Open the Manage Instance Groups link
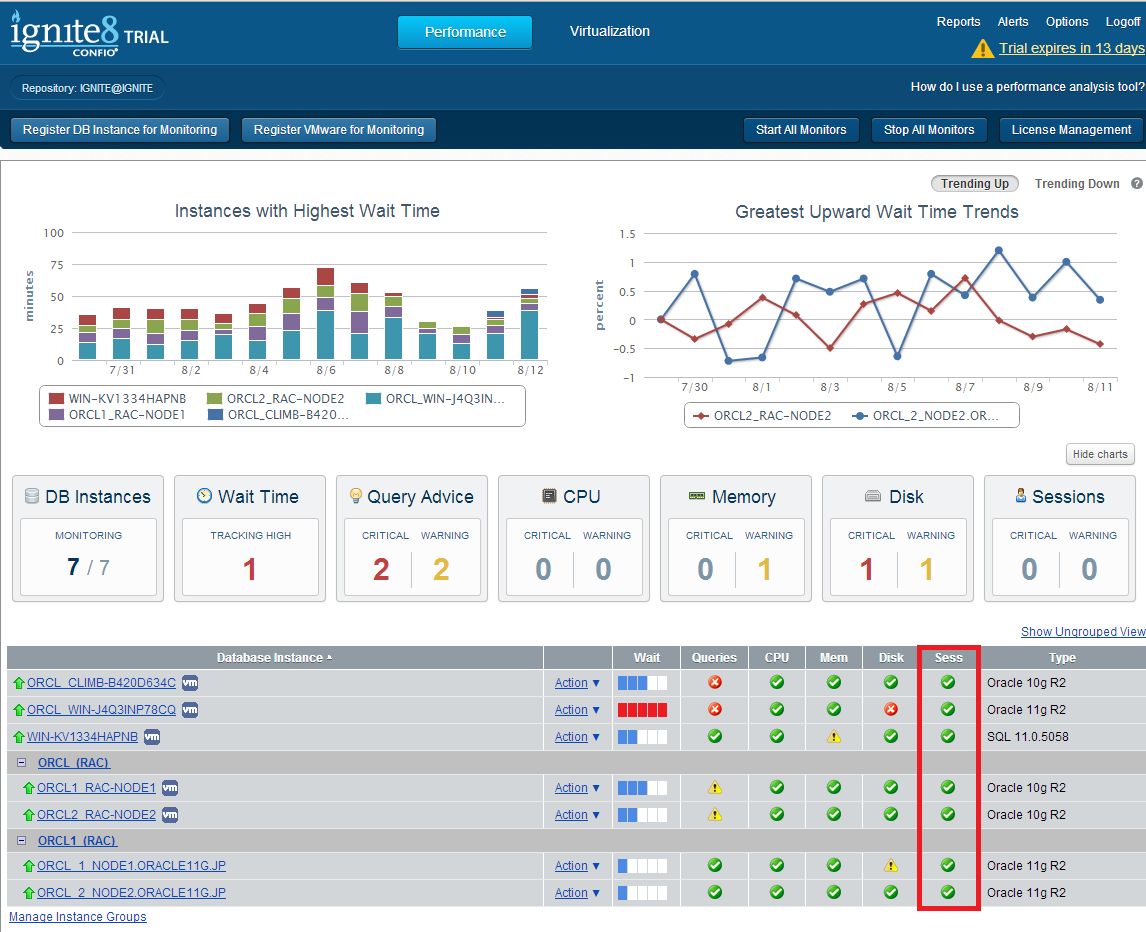Viewport: 1146px width, 932px height. pos(77,917)
